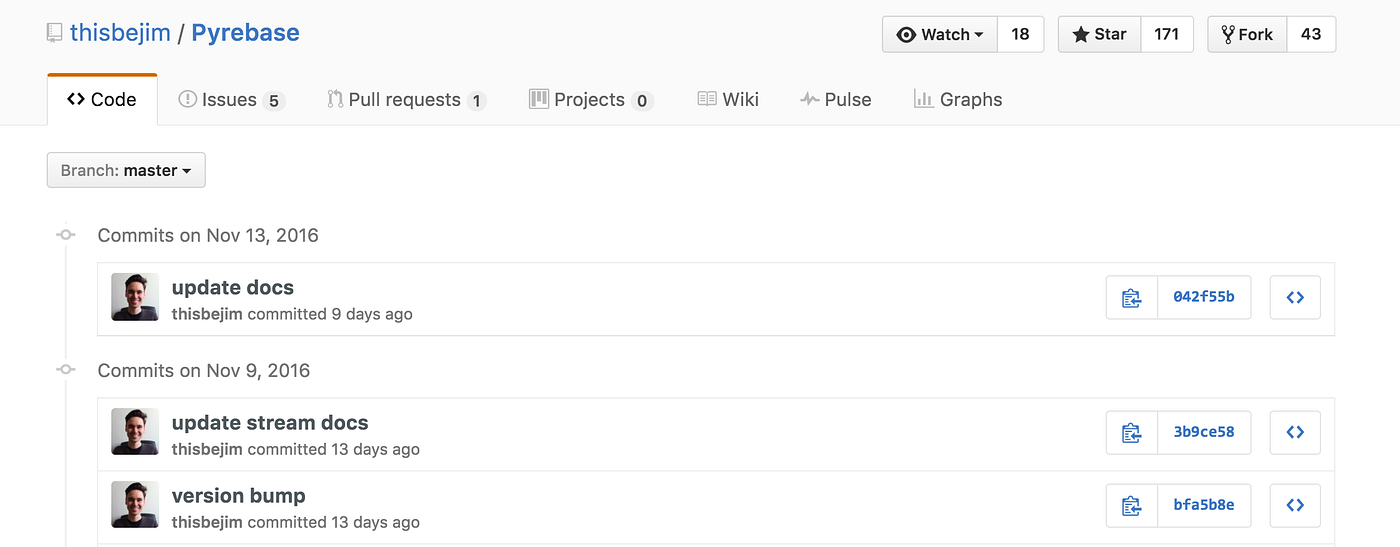Click the repository book icon
The width and height of the screenshot is (1400, 547).
[x=54, y=33]
